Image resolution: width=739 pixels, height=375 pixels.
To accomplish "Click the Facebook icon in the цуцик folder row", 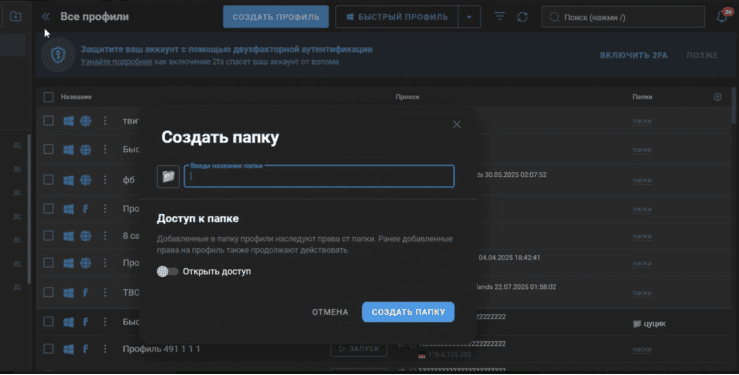I will 85,322.
